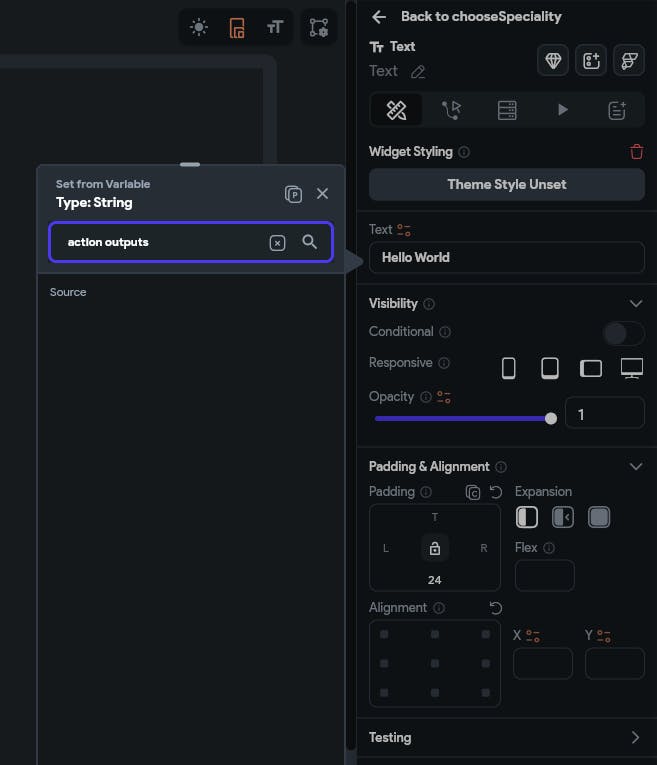Click the diamond icon beside the Text header
This screenshot has width=657, height=765.
(553, 60)
